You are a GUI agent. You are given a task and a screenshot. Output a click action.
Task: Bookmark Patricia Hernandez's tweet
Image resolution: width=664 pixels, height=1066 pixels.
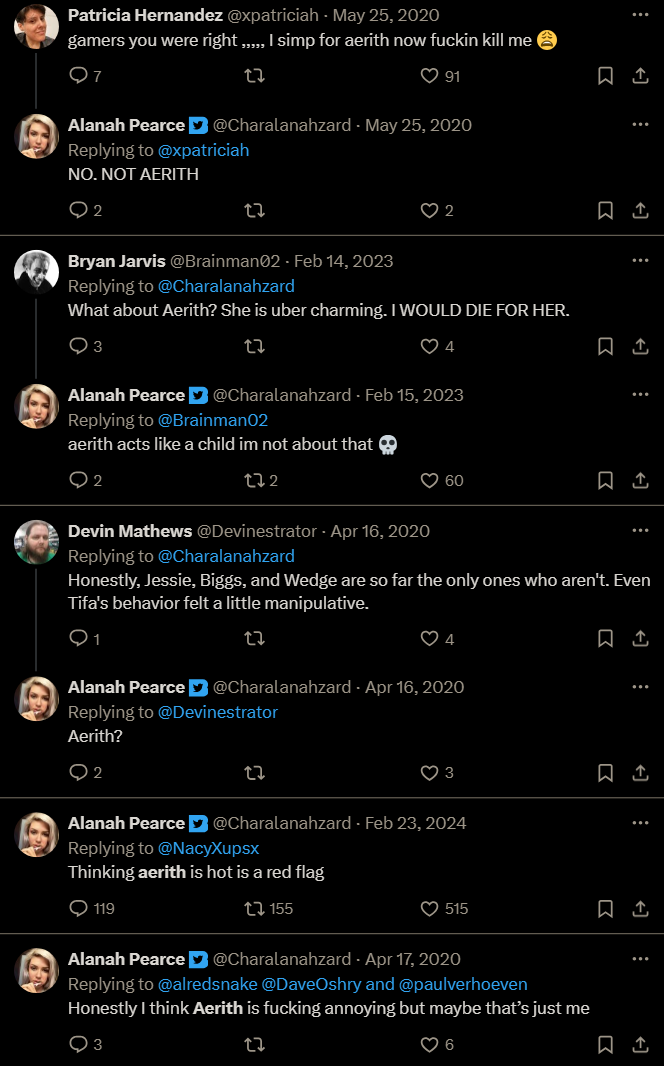click(x=605, y=75)
